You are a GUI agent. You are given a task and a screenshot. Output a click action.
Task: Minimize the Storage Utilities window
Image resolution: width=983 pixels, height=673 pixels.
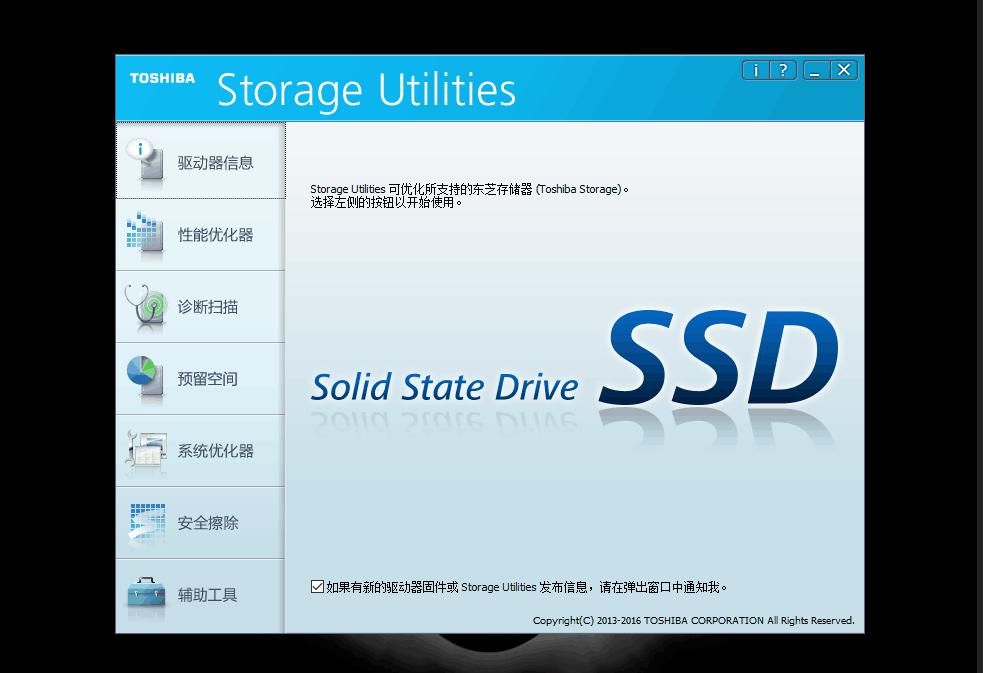click(816, 70)
